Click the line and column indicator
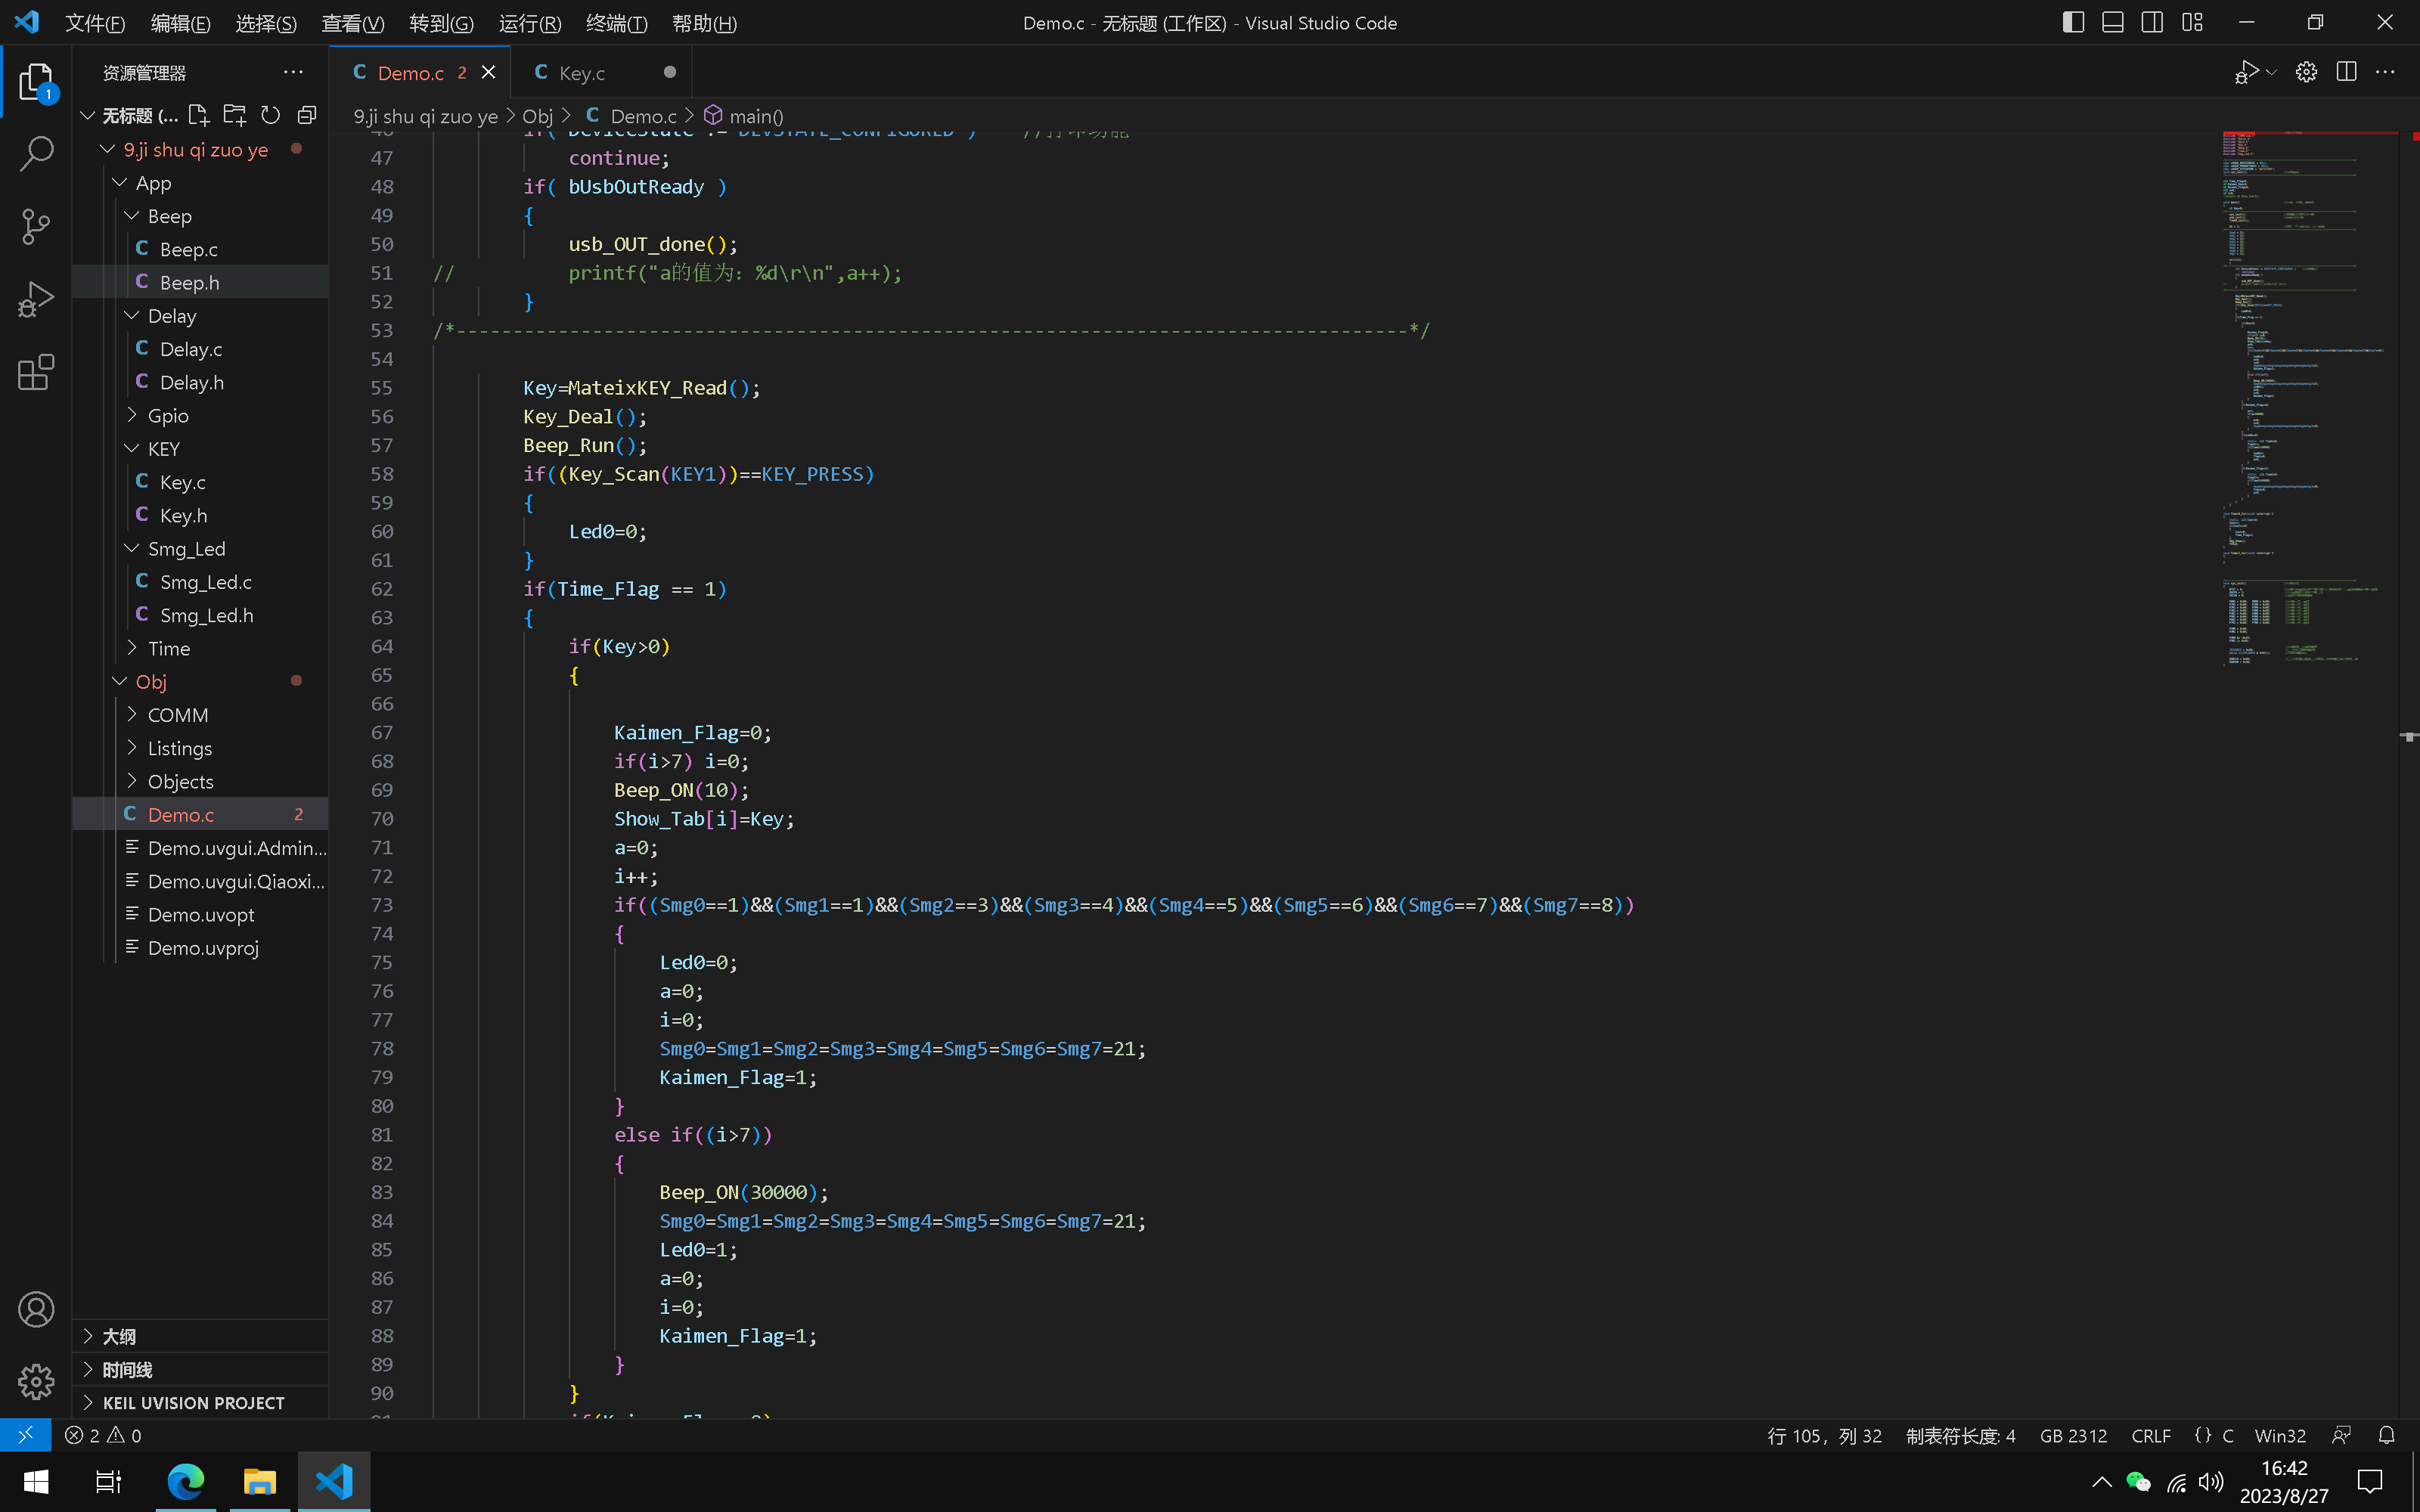The width and height of the screenshot is (2420, 1512). [1824, 1435]
